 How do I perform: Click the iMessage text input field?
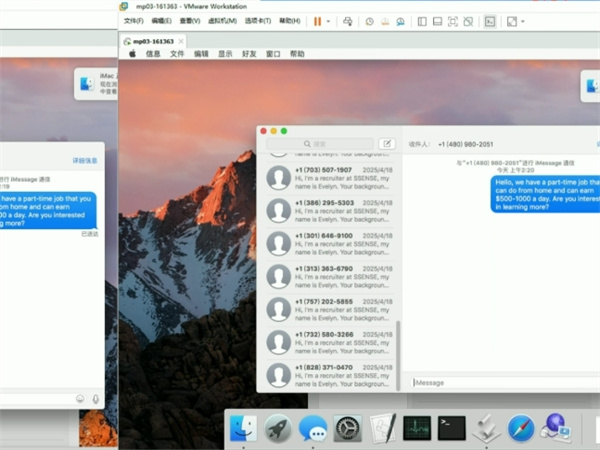[x=500, y=383]
